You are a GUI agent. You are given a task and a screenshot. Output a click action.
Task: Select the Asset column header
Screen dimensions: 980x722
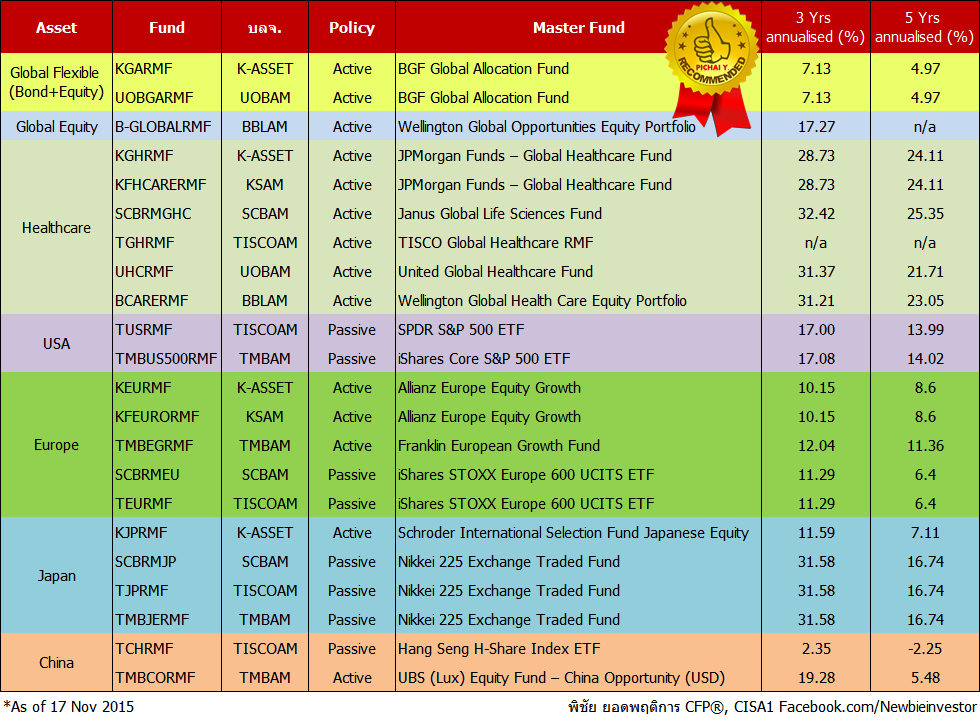(56, 28)
